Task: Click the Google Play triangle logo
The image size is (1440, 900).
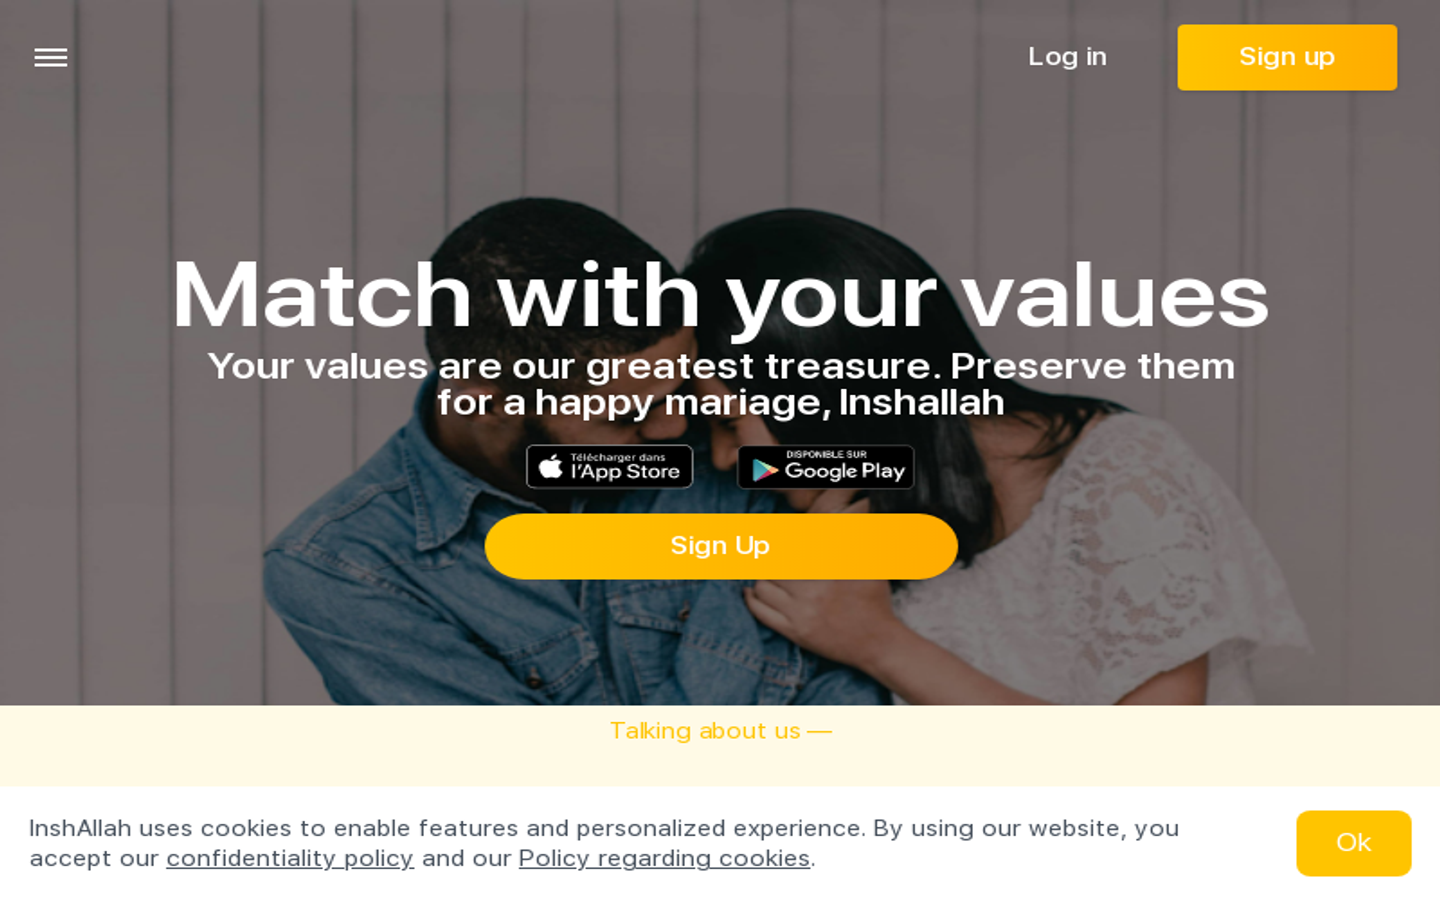Action: coord(765,470)
